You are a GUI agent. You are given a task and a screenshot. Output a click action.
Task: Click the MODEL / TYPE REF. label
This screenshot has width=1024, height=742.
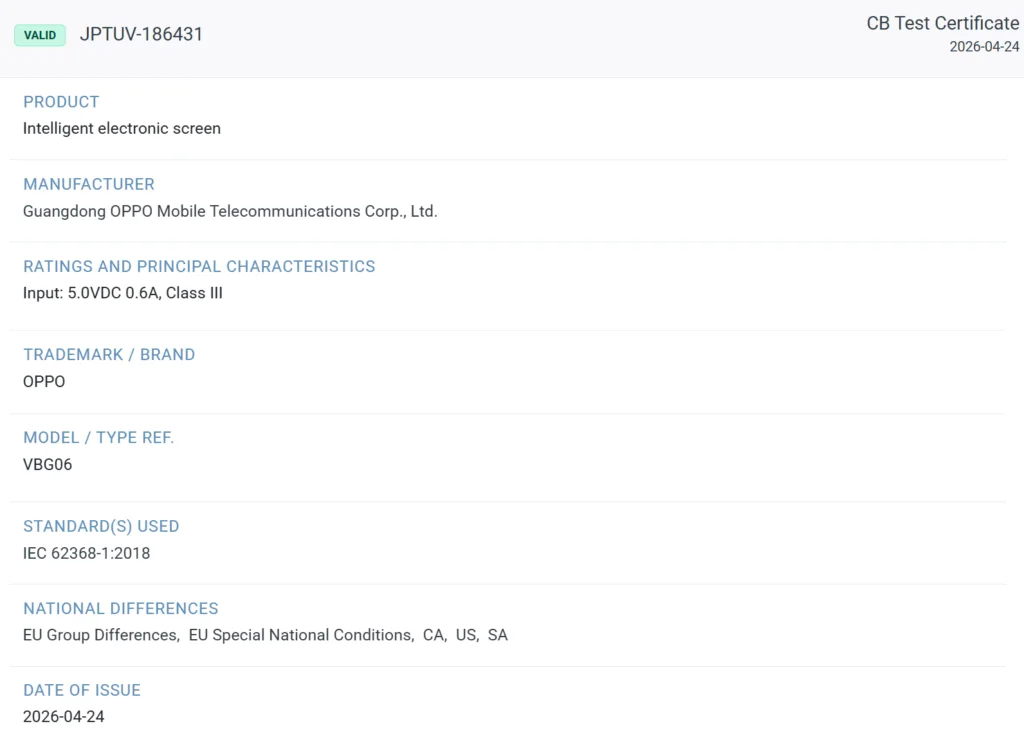click(99, 438)
